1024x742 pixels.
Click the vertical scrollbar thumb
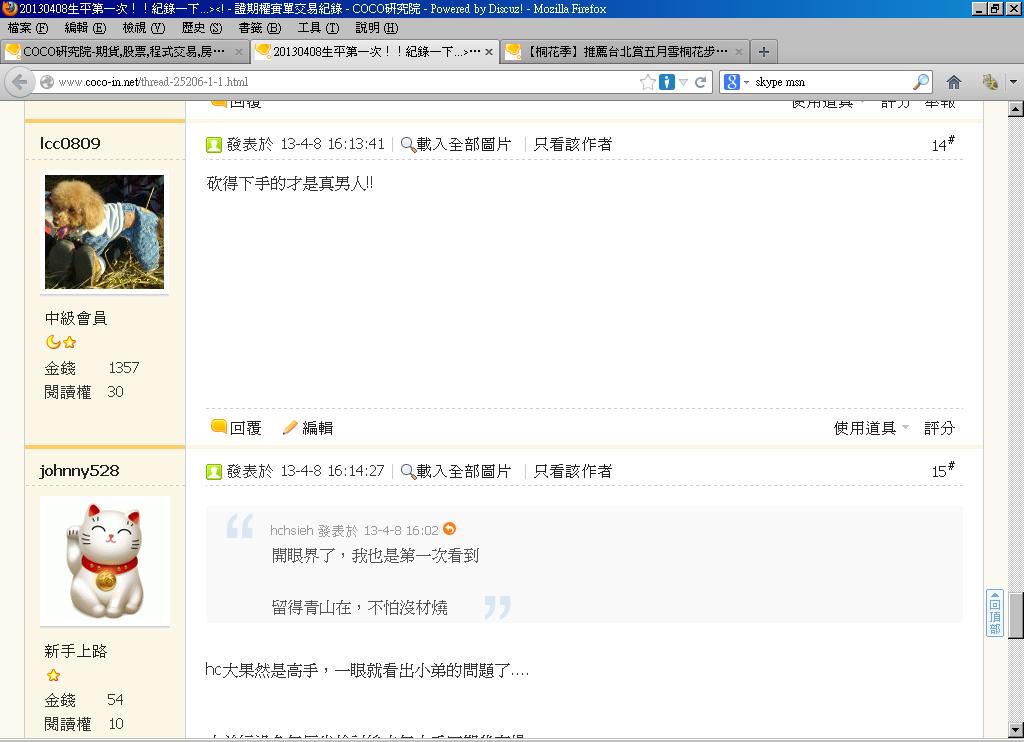point(1016,615)
